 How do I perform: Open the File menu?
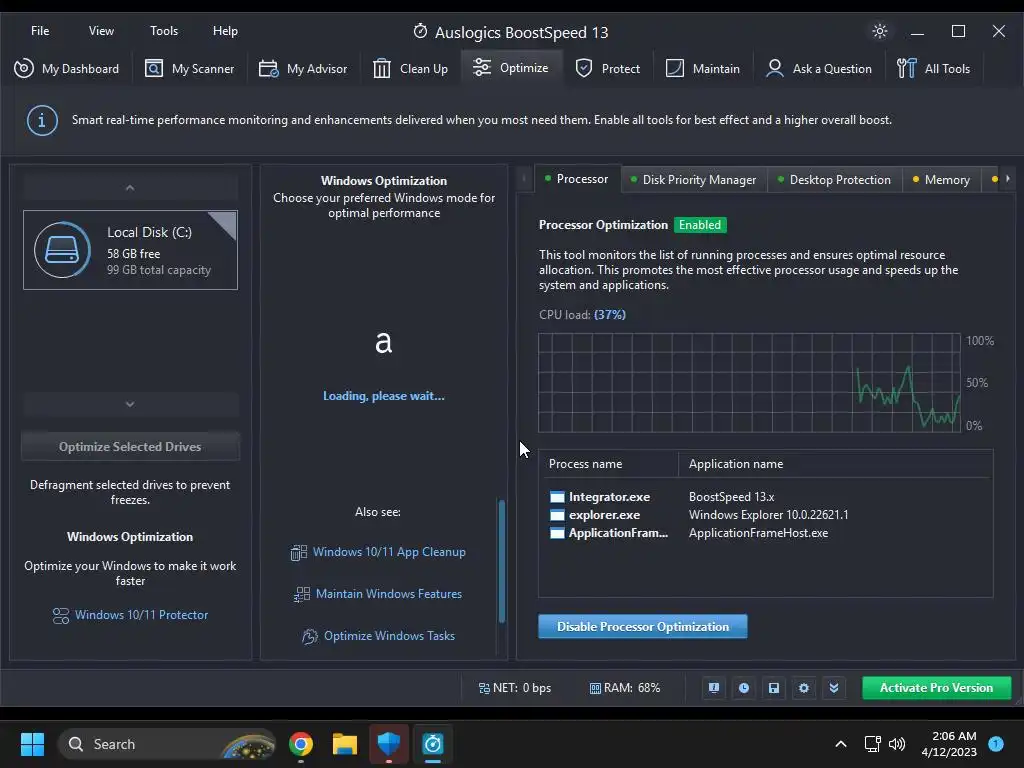click(40, 31)
